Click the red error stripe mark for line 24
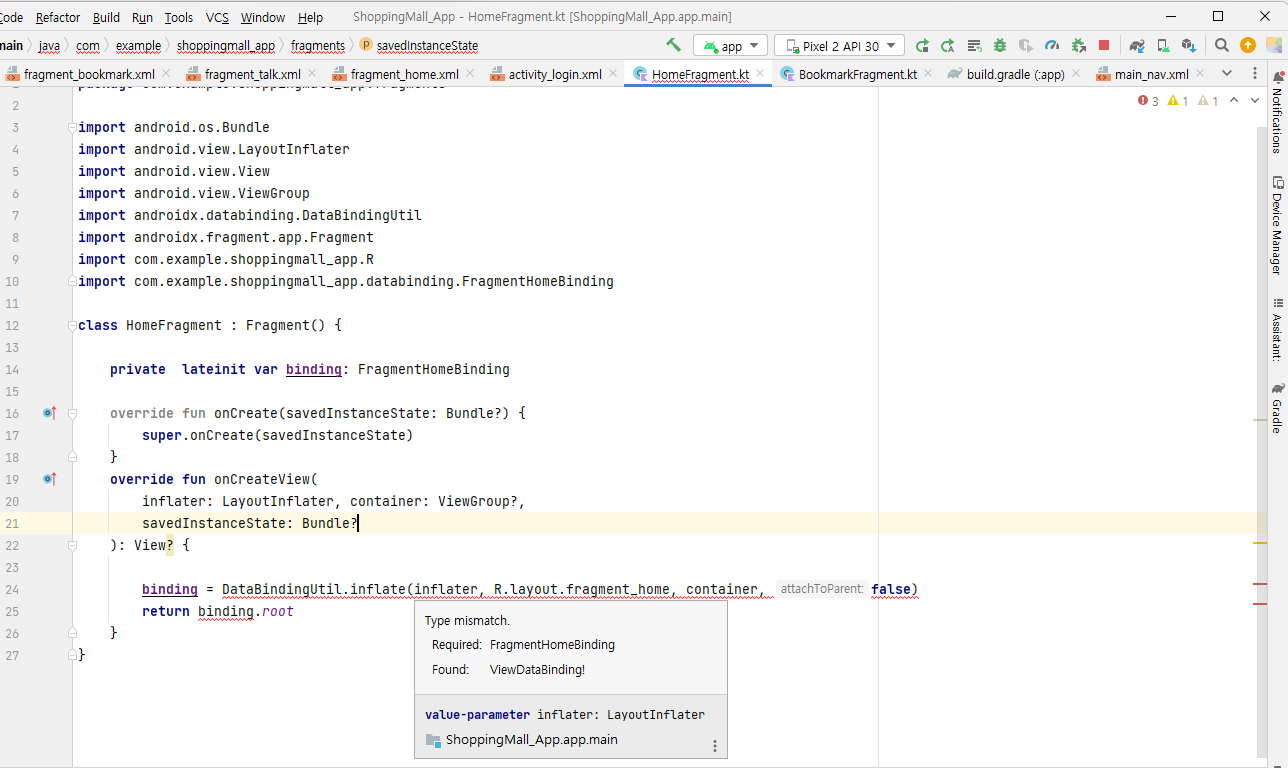The height and width of the screenshot is (768, 1288). 1260,584
